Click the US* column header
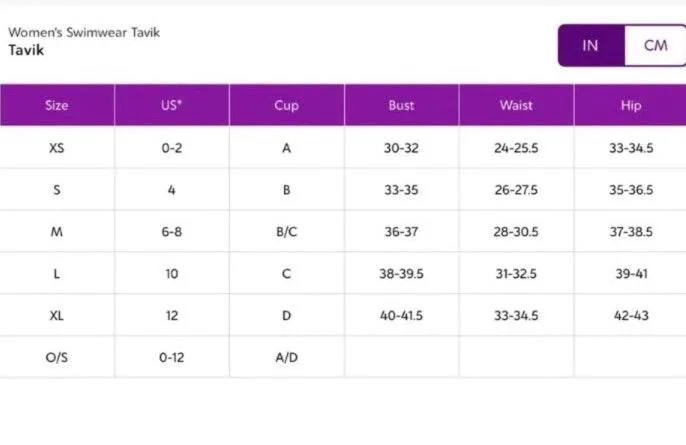This screenshot has height=445, width=686. click(172, 105)
